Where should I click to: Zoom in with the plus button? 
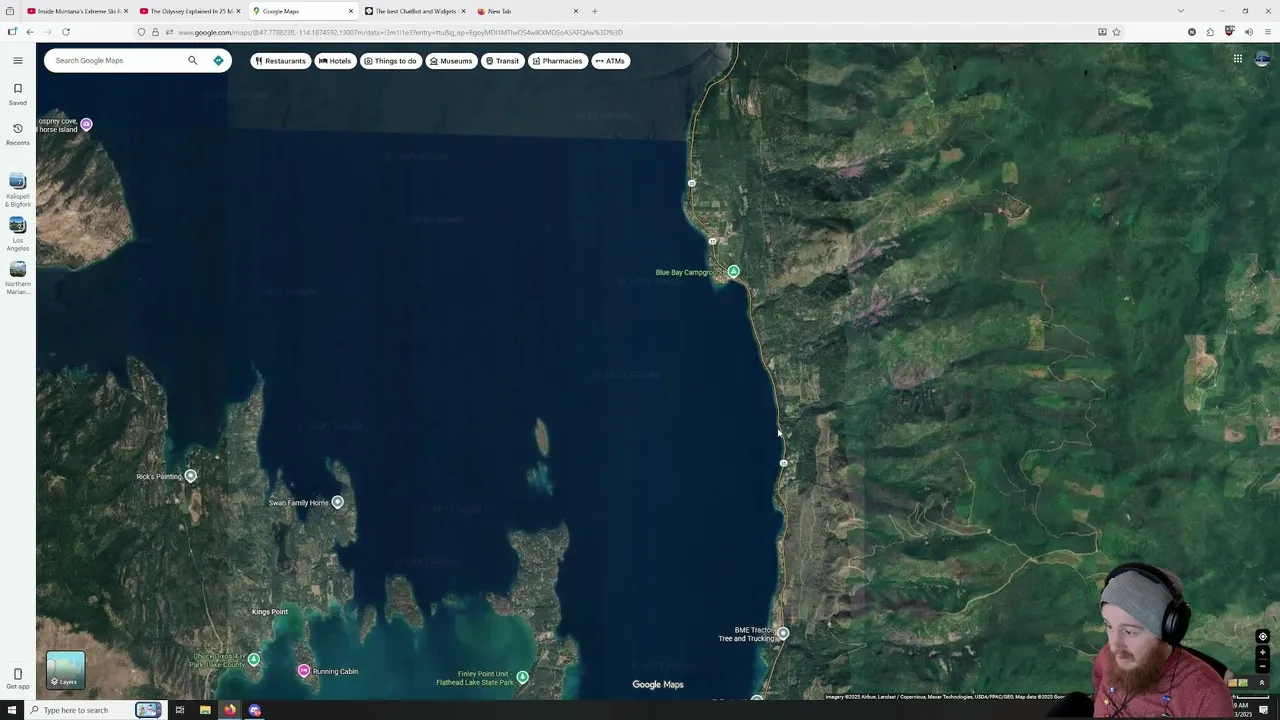click(1262, 653)
